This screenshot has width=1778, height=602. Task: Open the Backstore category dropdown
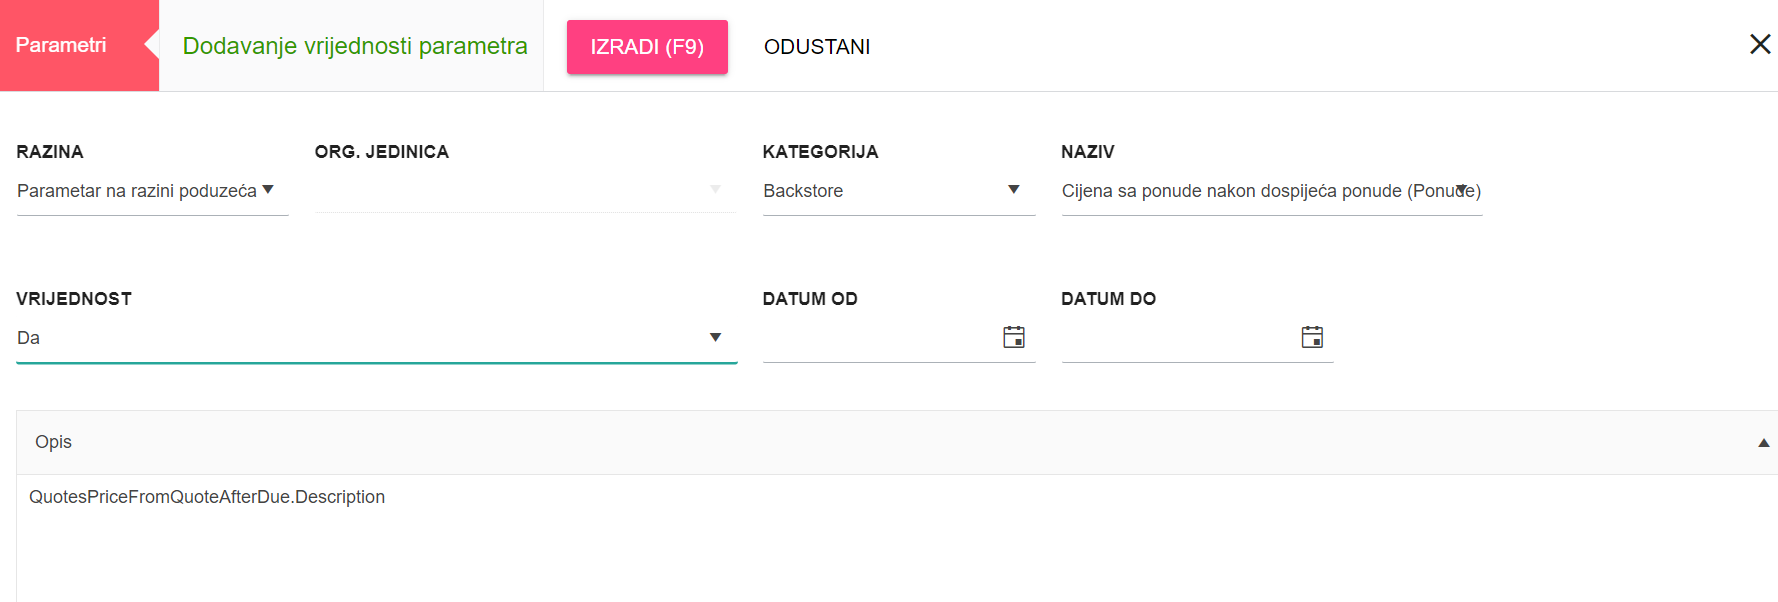(x=880, y=191)
